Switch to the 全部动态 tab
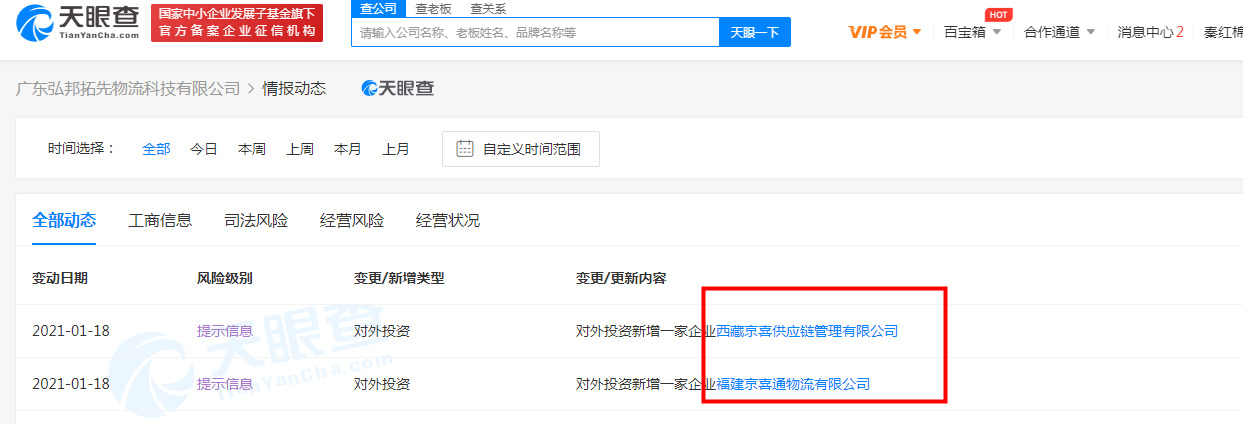The height and width of the screenshot is (424, 1243). coord(64,221)
